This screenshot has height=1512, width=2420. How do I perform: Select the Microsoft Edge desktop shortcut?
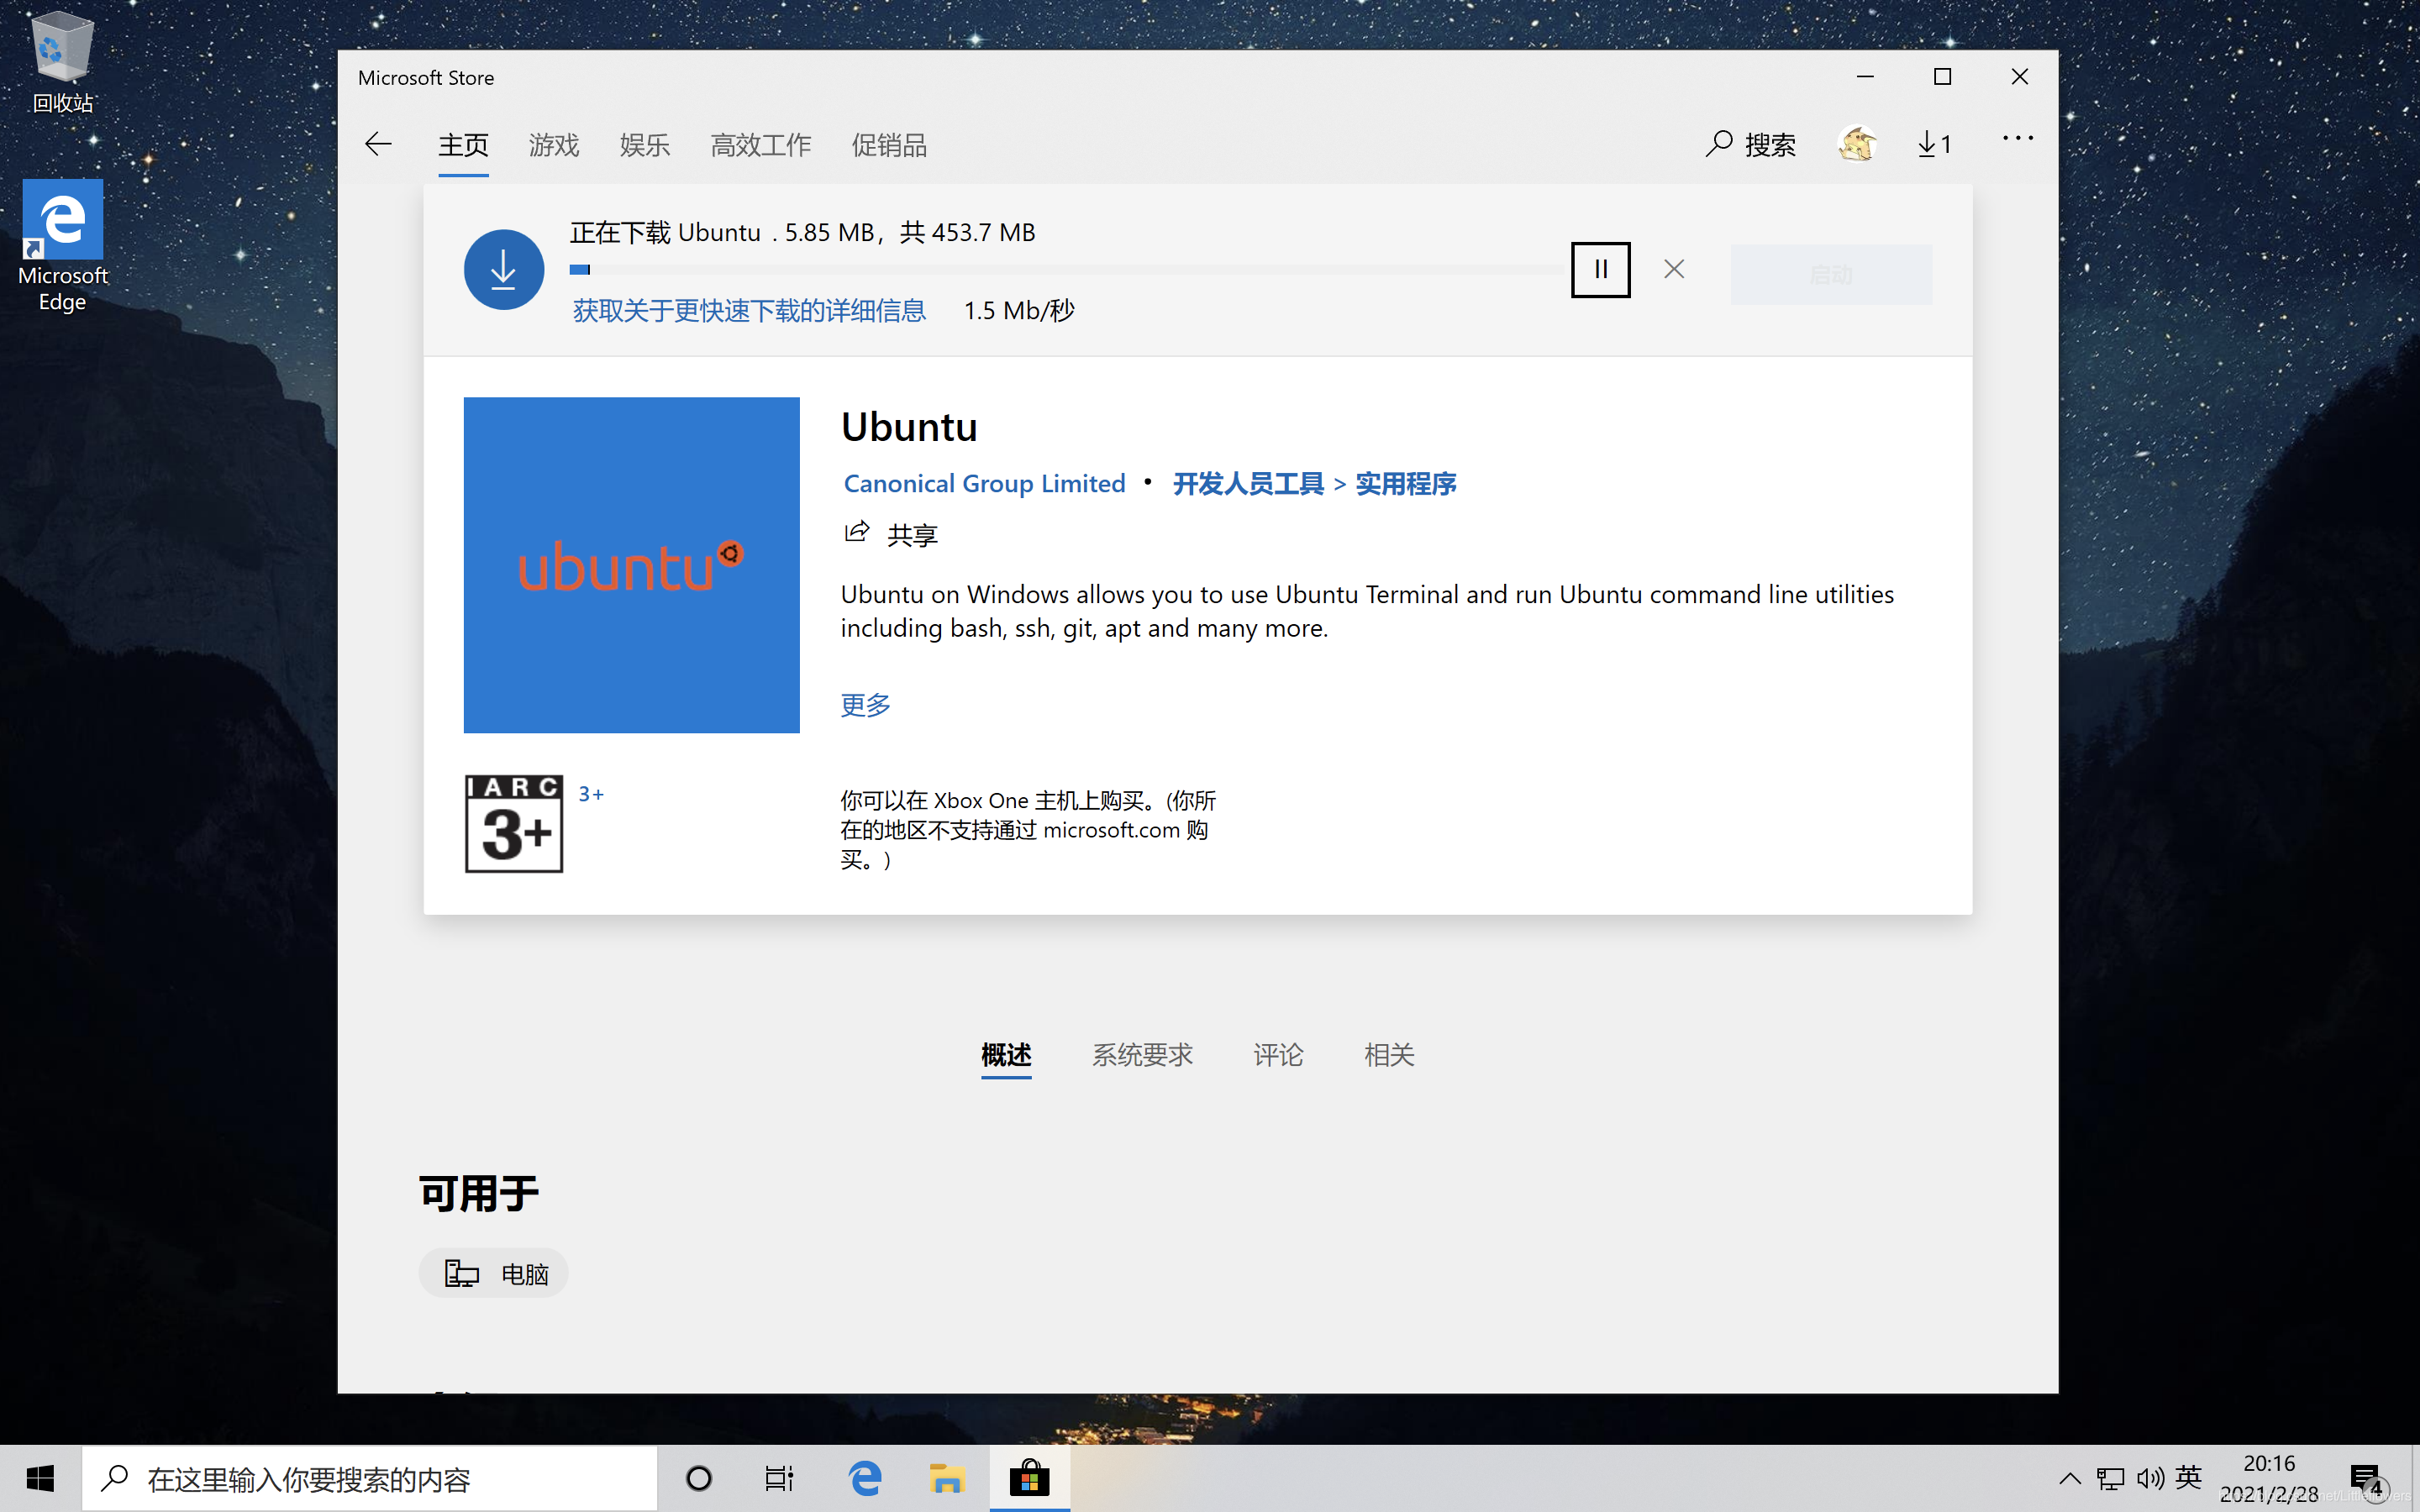click(62, 246)
